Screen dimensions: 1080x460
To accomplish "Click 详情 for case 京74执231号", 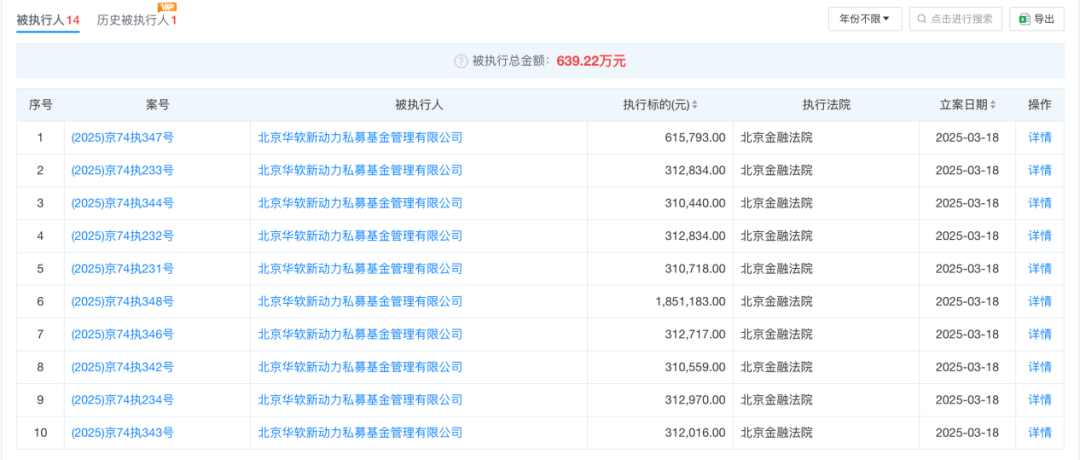I will 1040,269.
